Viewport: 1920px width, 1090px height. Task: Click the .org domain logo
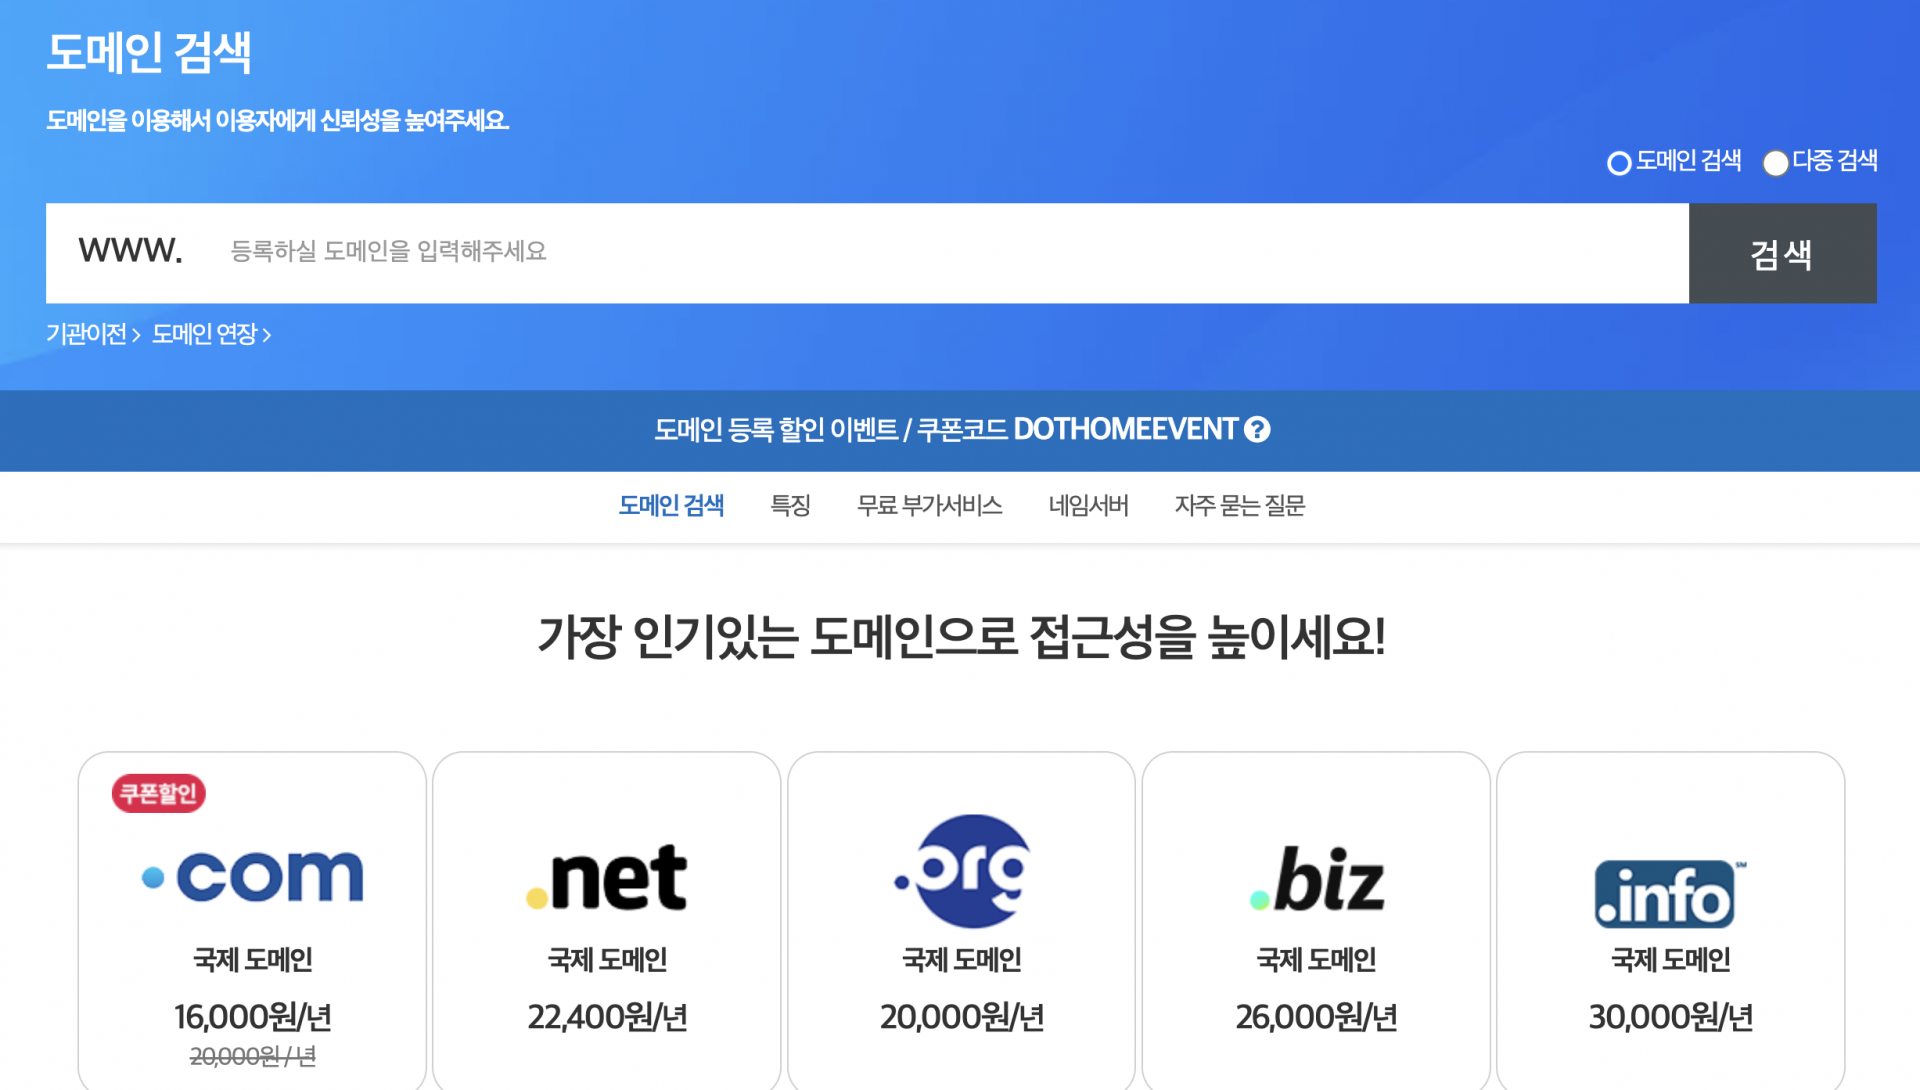[962, 871]
